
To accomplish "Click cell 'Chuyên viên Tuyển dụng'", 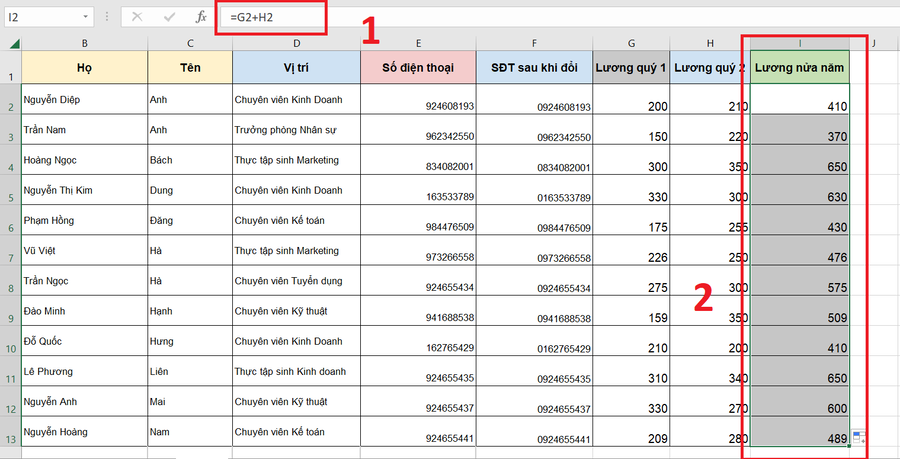I will [x=296, y=281].
